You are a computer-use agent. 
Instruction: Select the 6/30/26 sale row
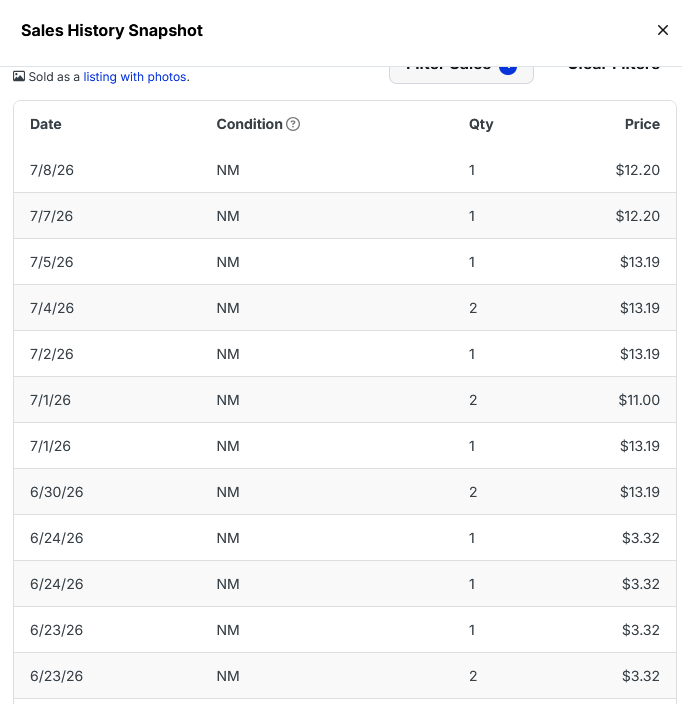[345, 492]
